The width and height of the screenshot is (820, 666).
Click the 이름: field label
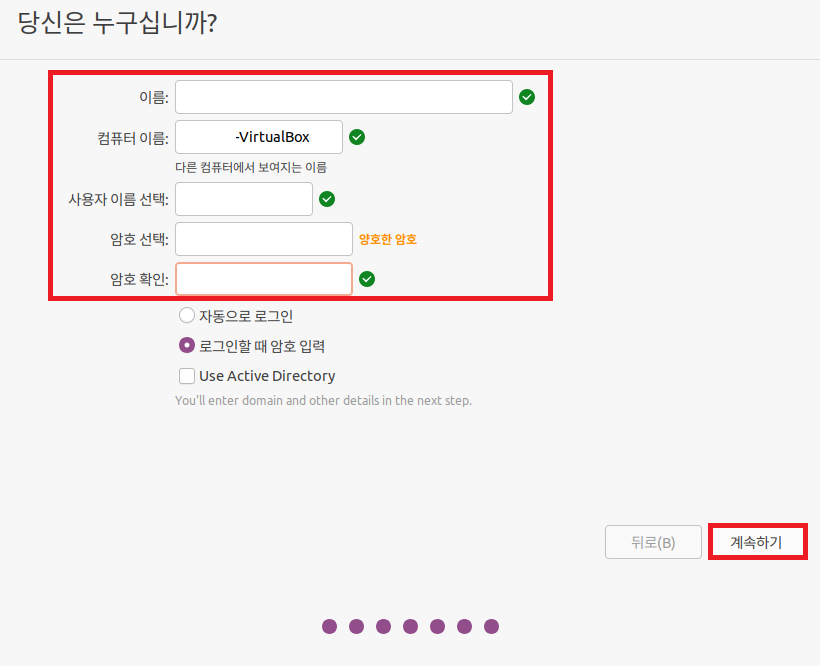(154, 97)
